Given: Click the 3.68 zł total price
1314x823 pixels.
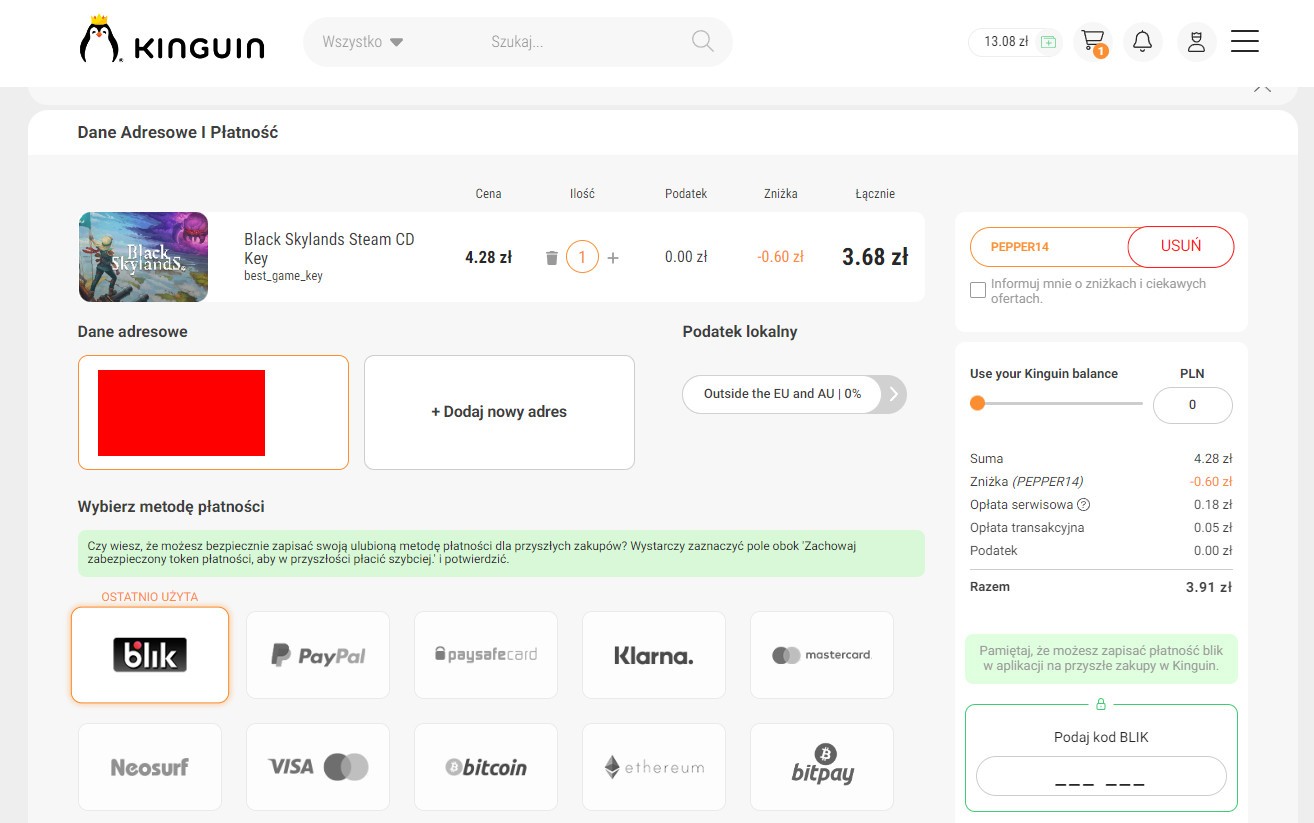Looking at the screenshot, I should pos(875,257).
